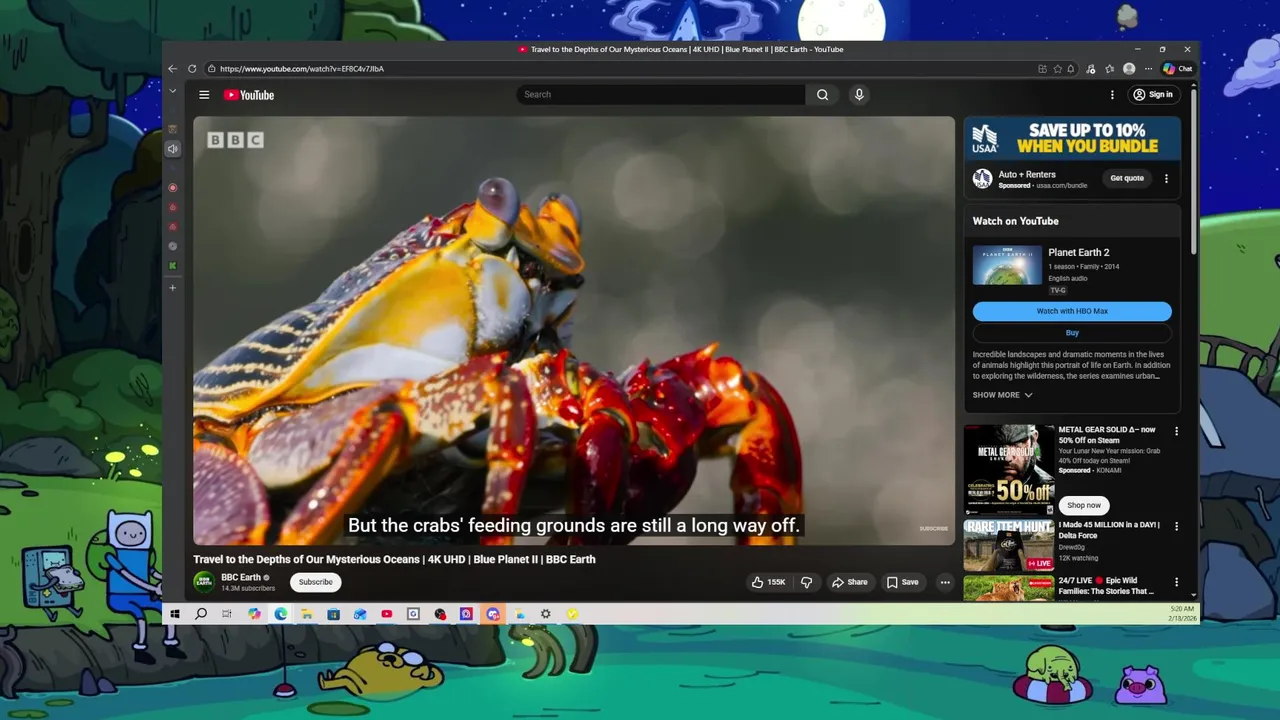Open the YouTube hamburger guide menu
The height and width of the screenshot is (720, 1280).
[x=204, y=95]
